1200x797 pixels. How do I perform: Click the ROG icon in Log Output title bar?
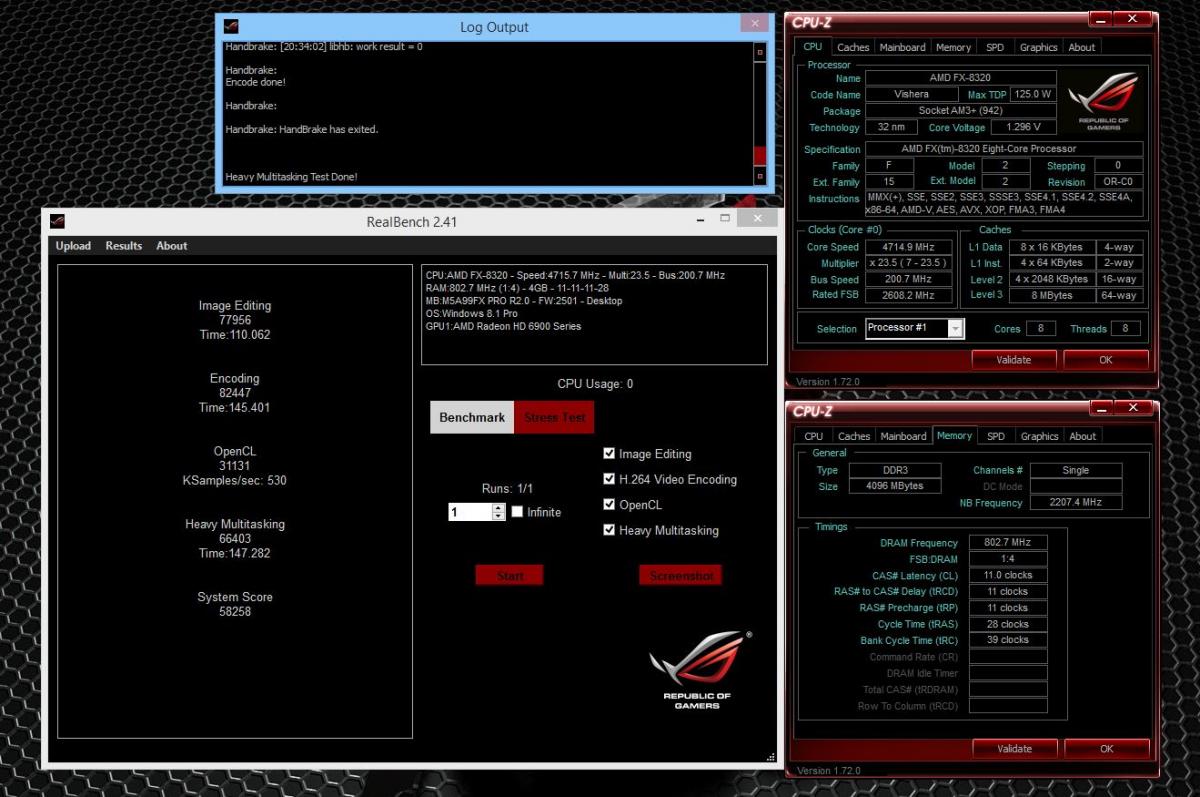(x=232, y=26)
